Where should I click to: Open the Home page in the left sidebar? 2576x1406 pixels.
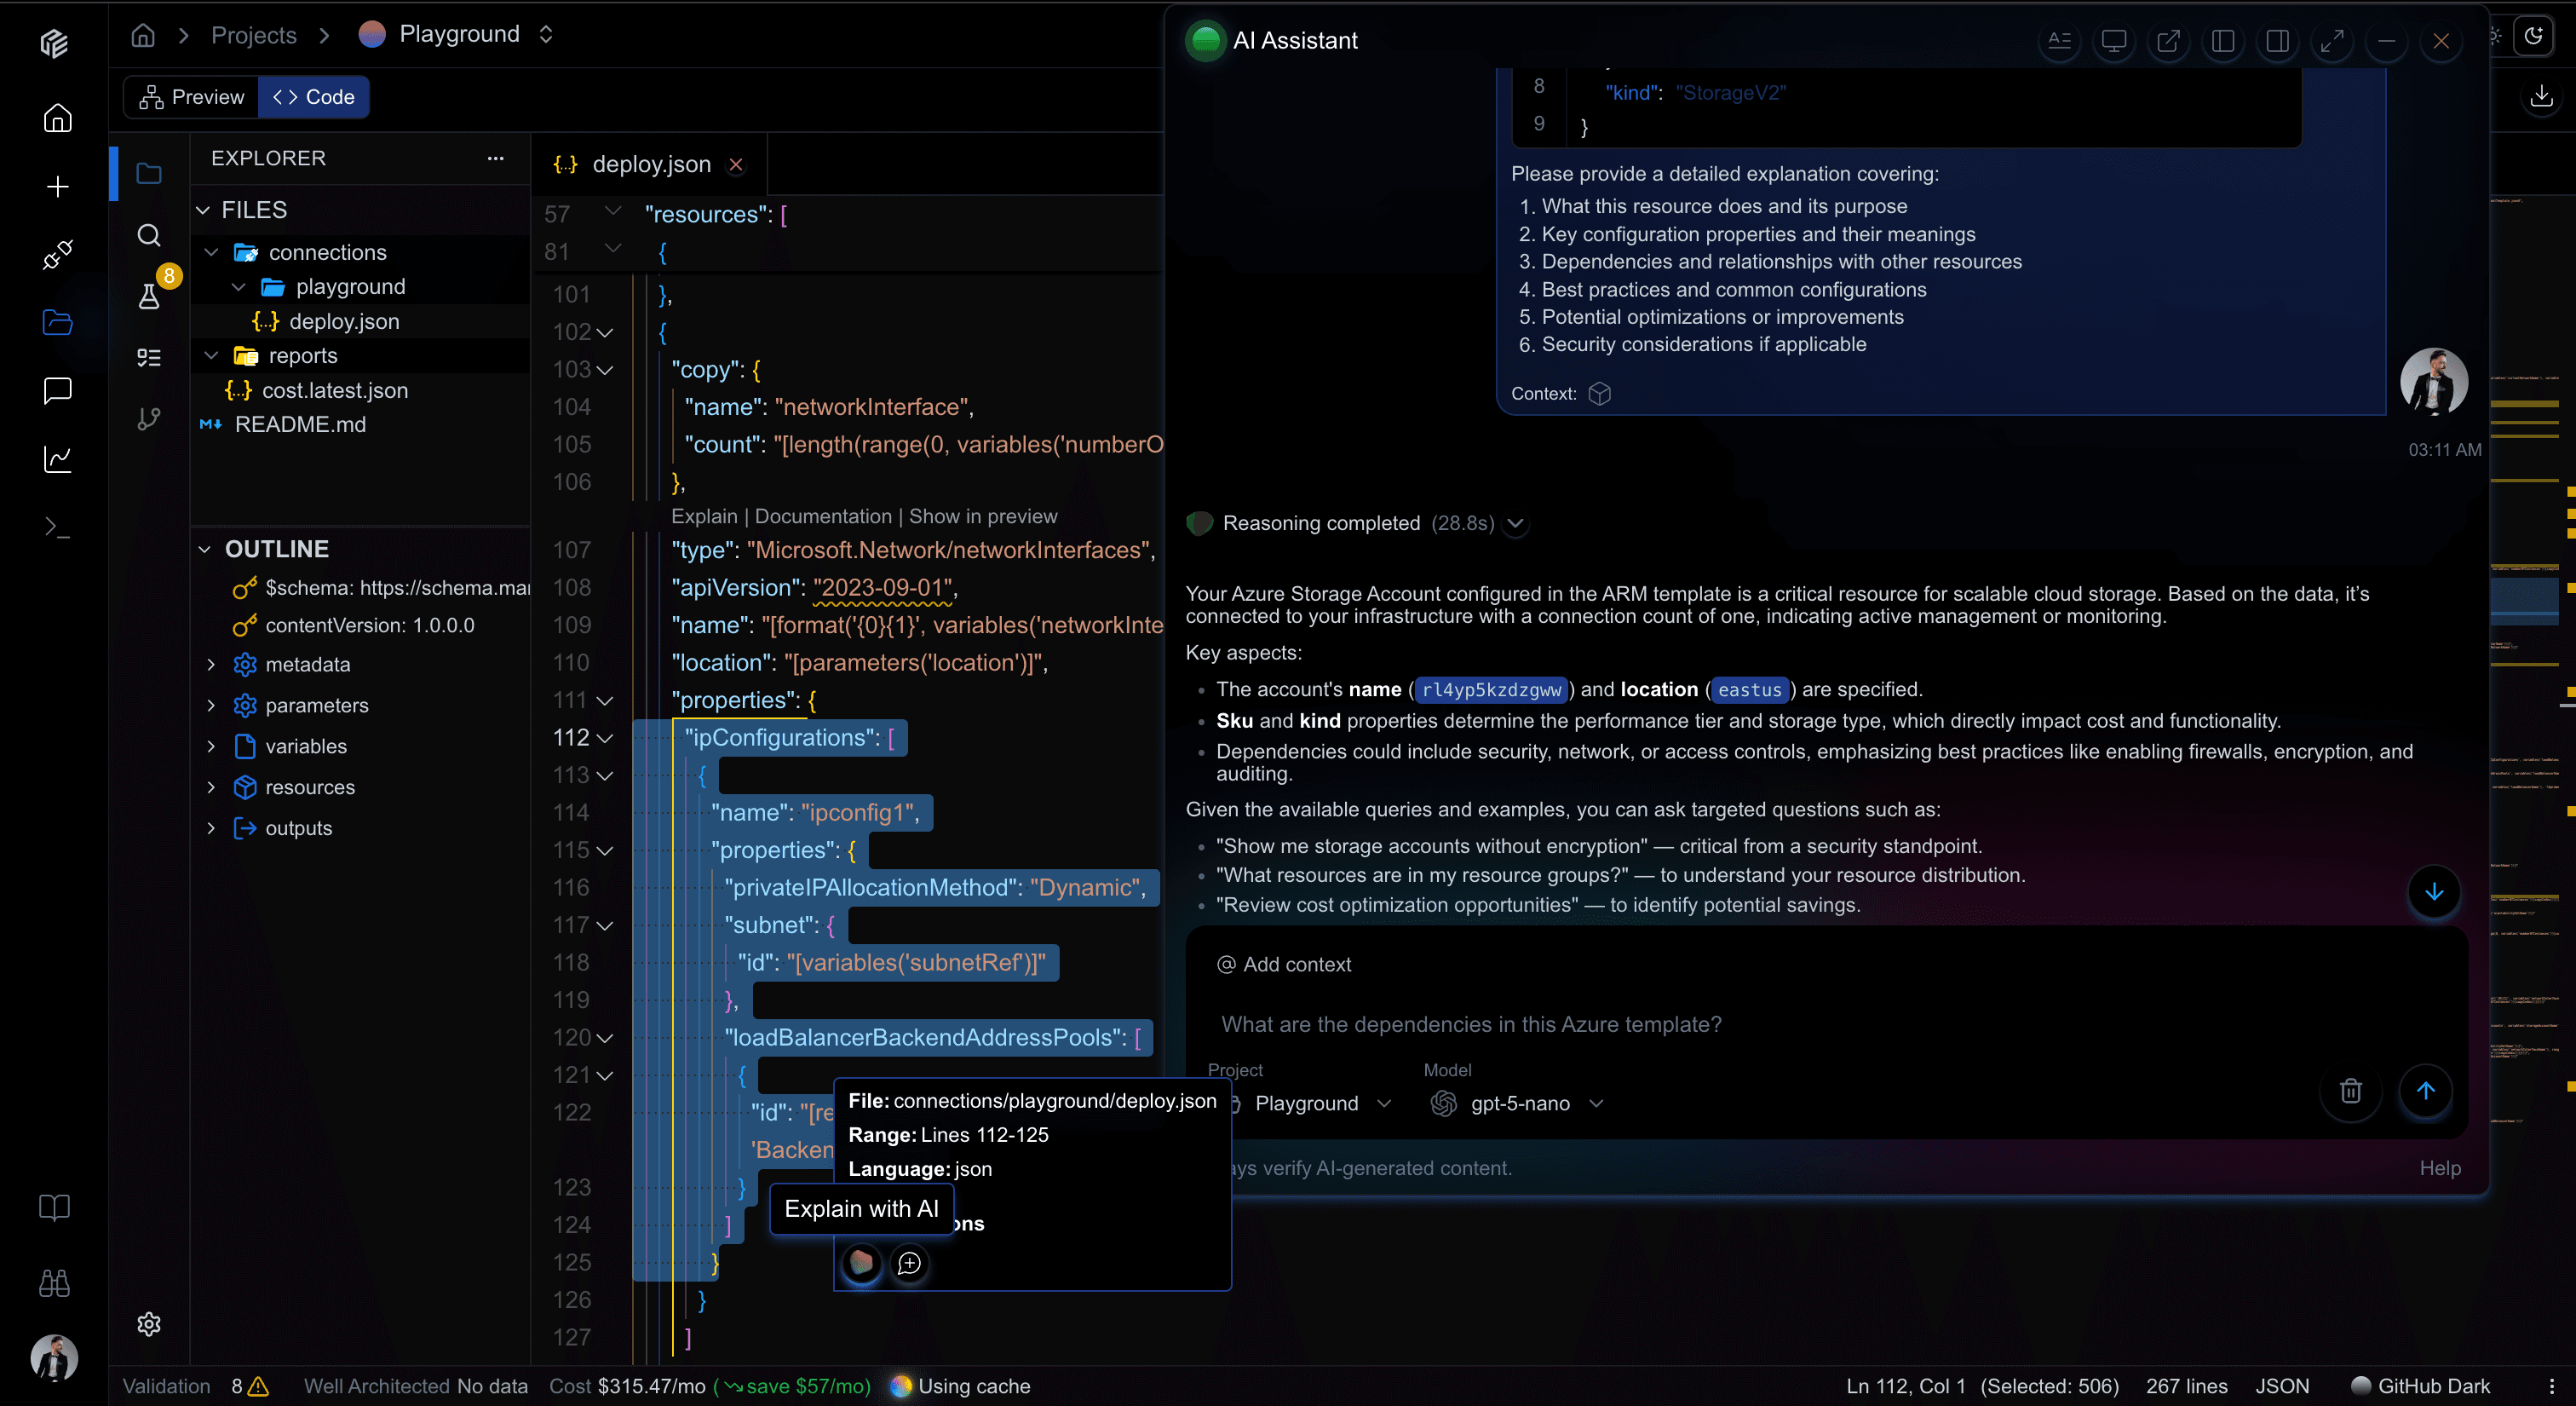click(x=57, y=118)
